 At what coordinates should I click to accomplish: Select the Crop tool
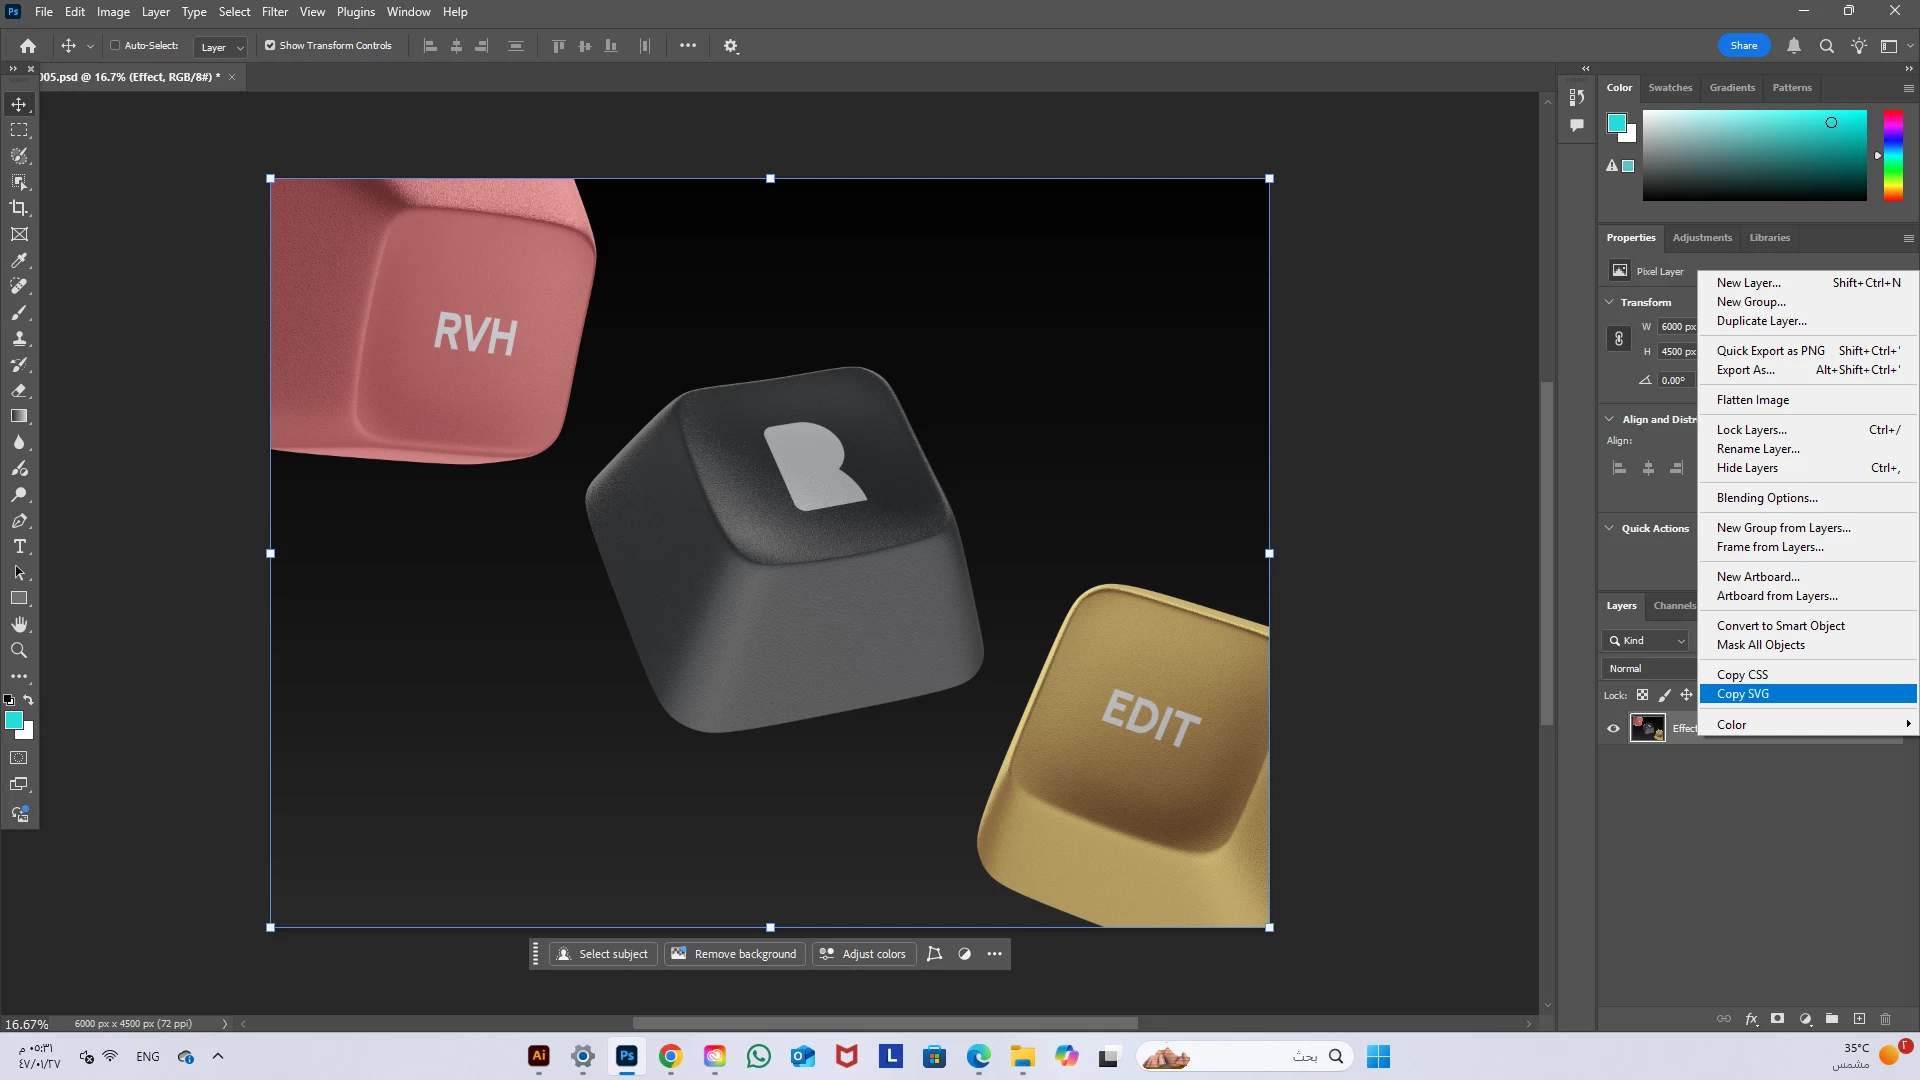tap(19, 208)
